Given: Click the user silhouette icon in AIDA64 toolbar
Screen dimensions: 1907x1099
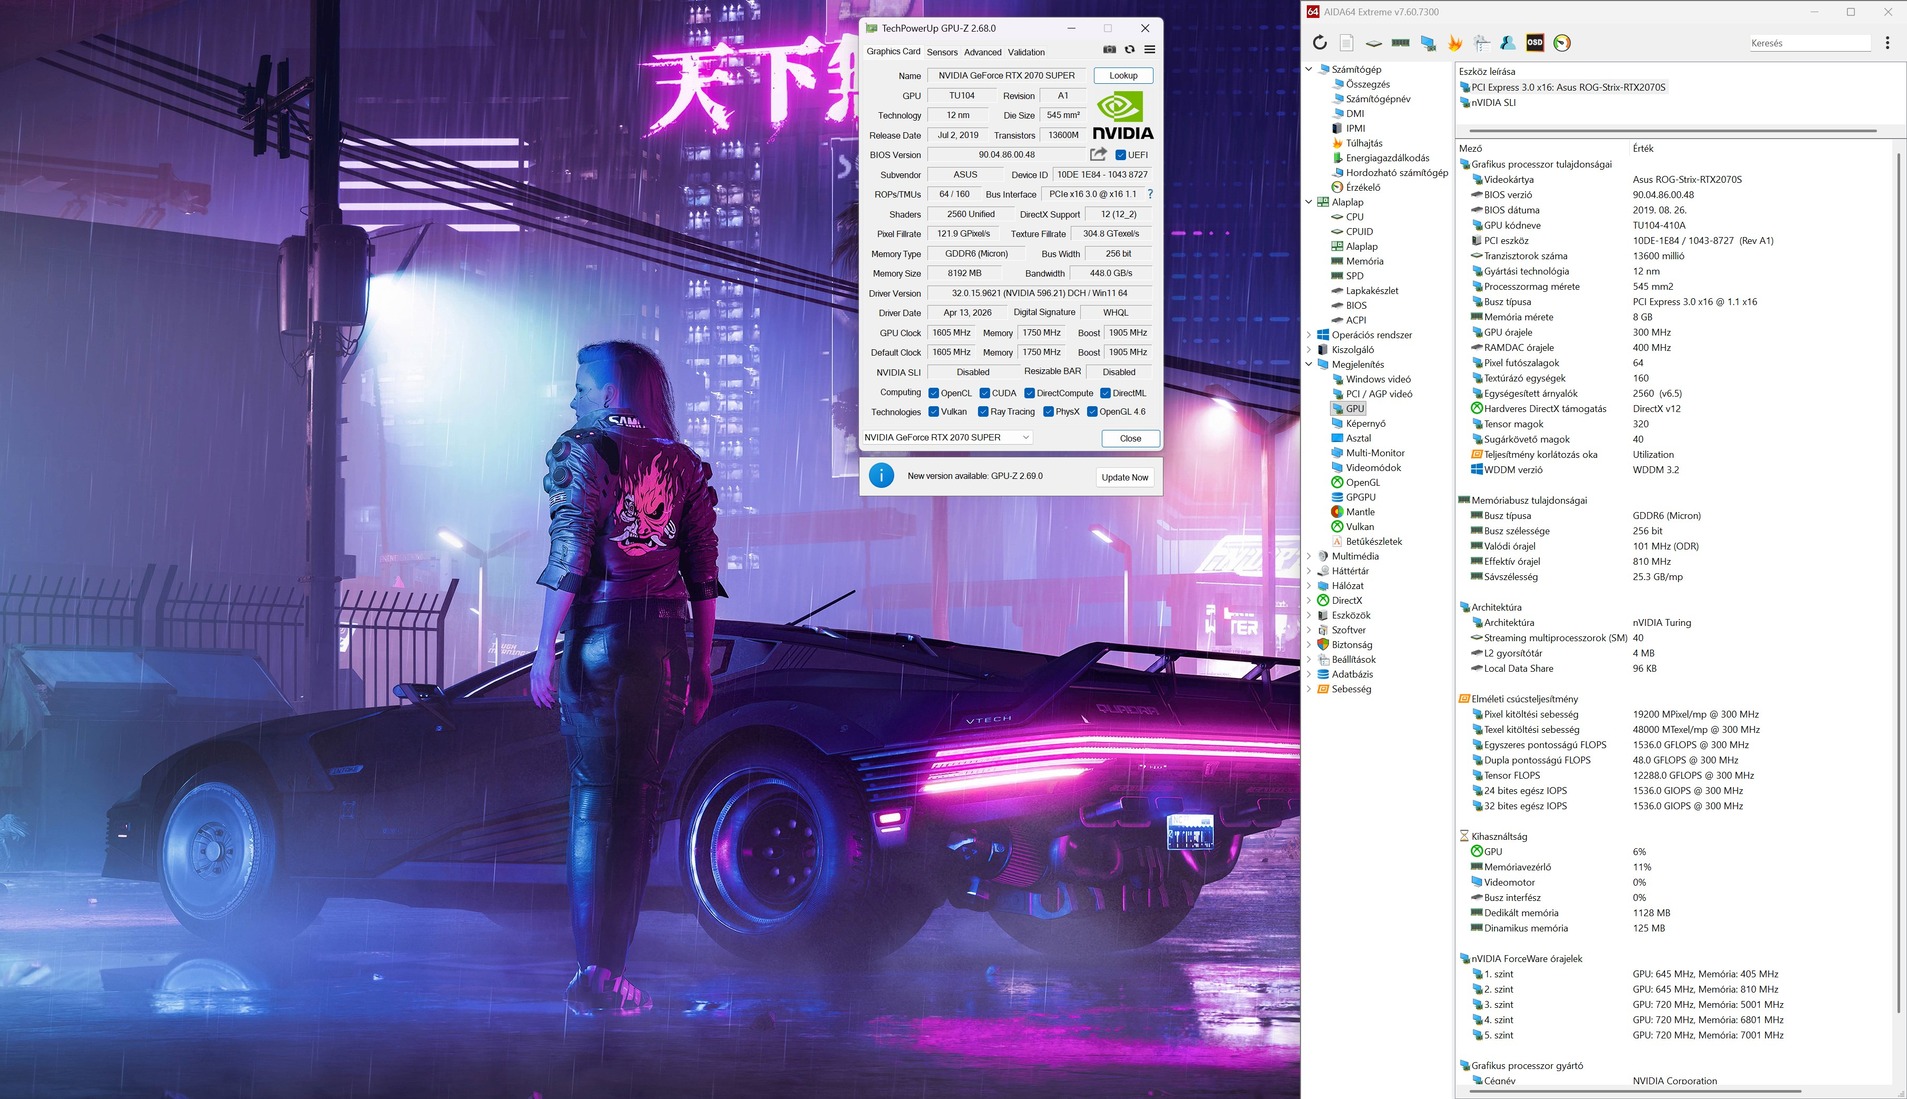Looking at the screenshot, I should tap(1508, 43).
